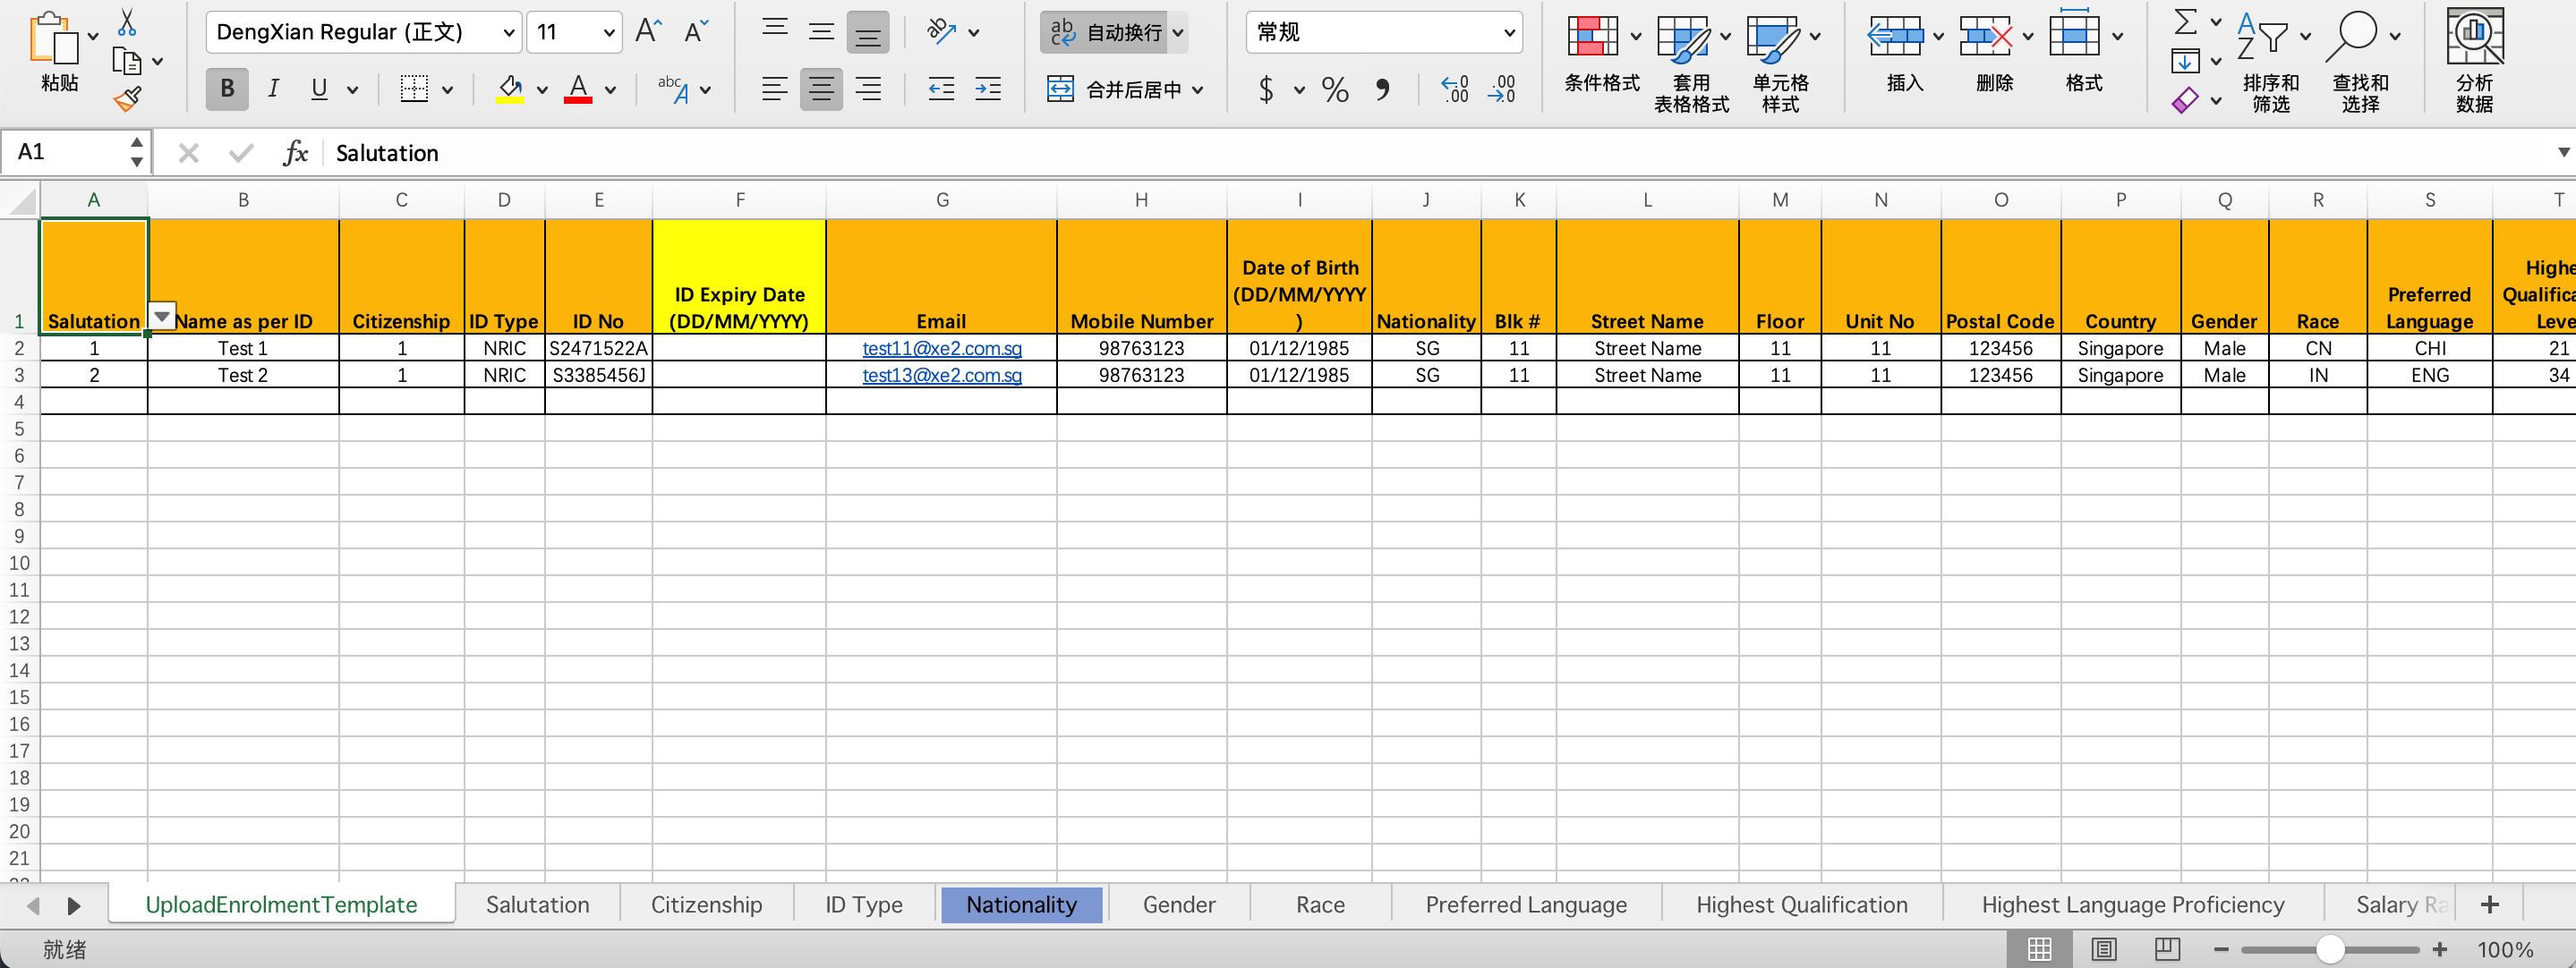The height and width of the screenshot is (968, 2576).
Task: Toggle 自动换行 wrap text
Action: [x=1105, y=32]
